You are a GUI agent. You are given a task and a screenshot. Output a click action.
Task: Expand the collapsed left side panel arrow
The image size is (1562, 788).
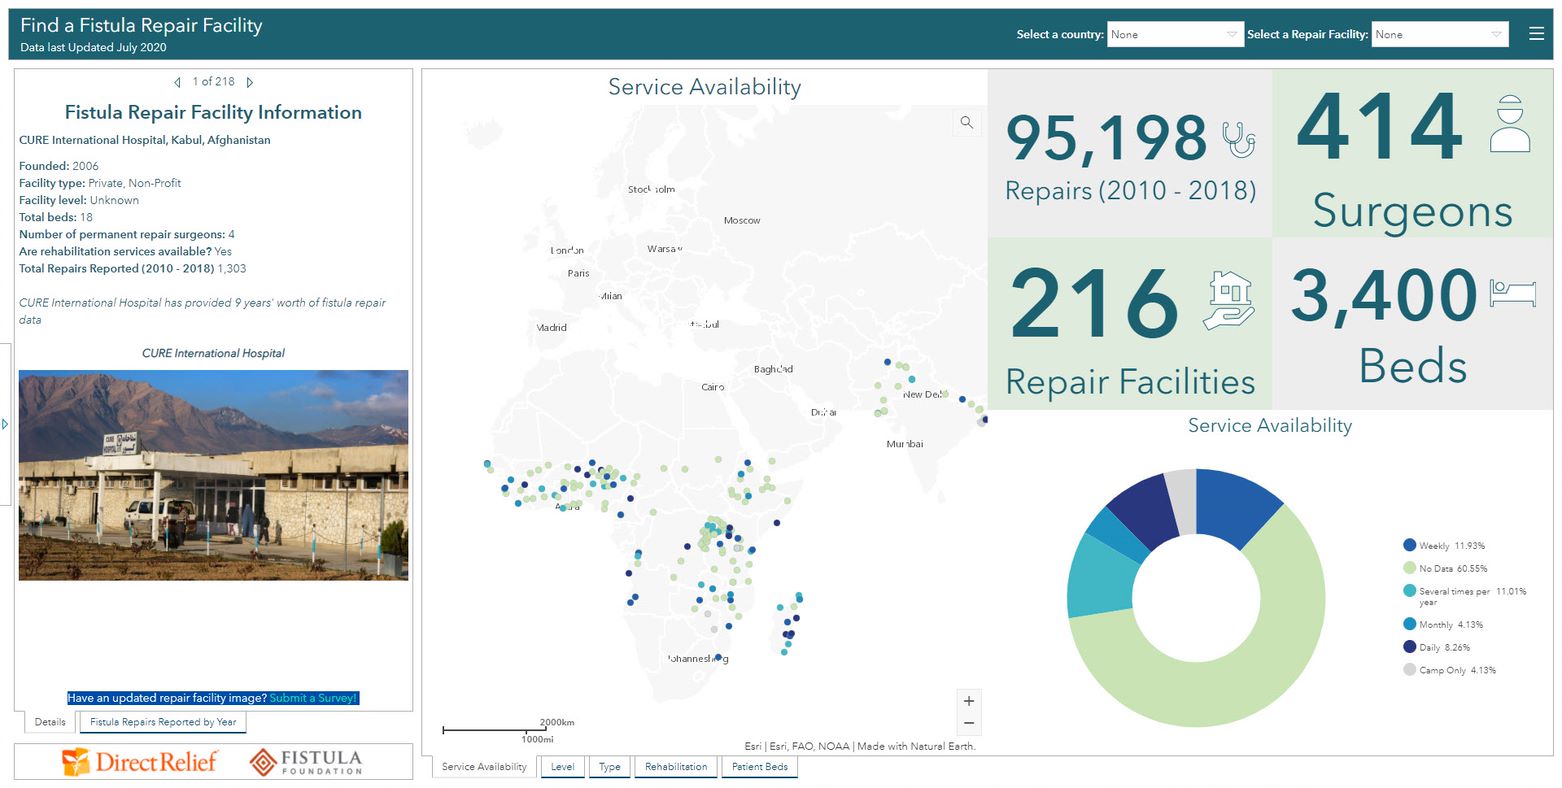[x=5, y=424]
